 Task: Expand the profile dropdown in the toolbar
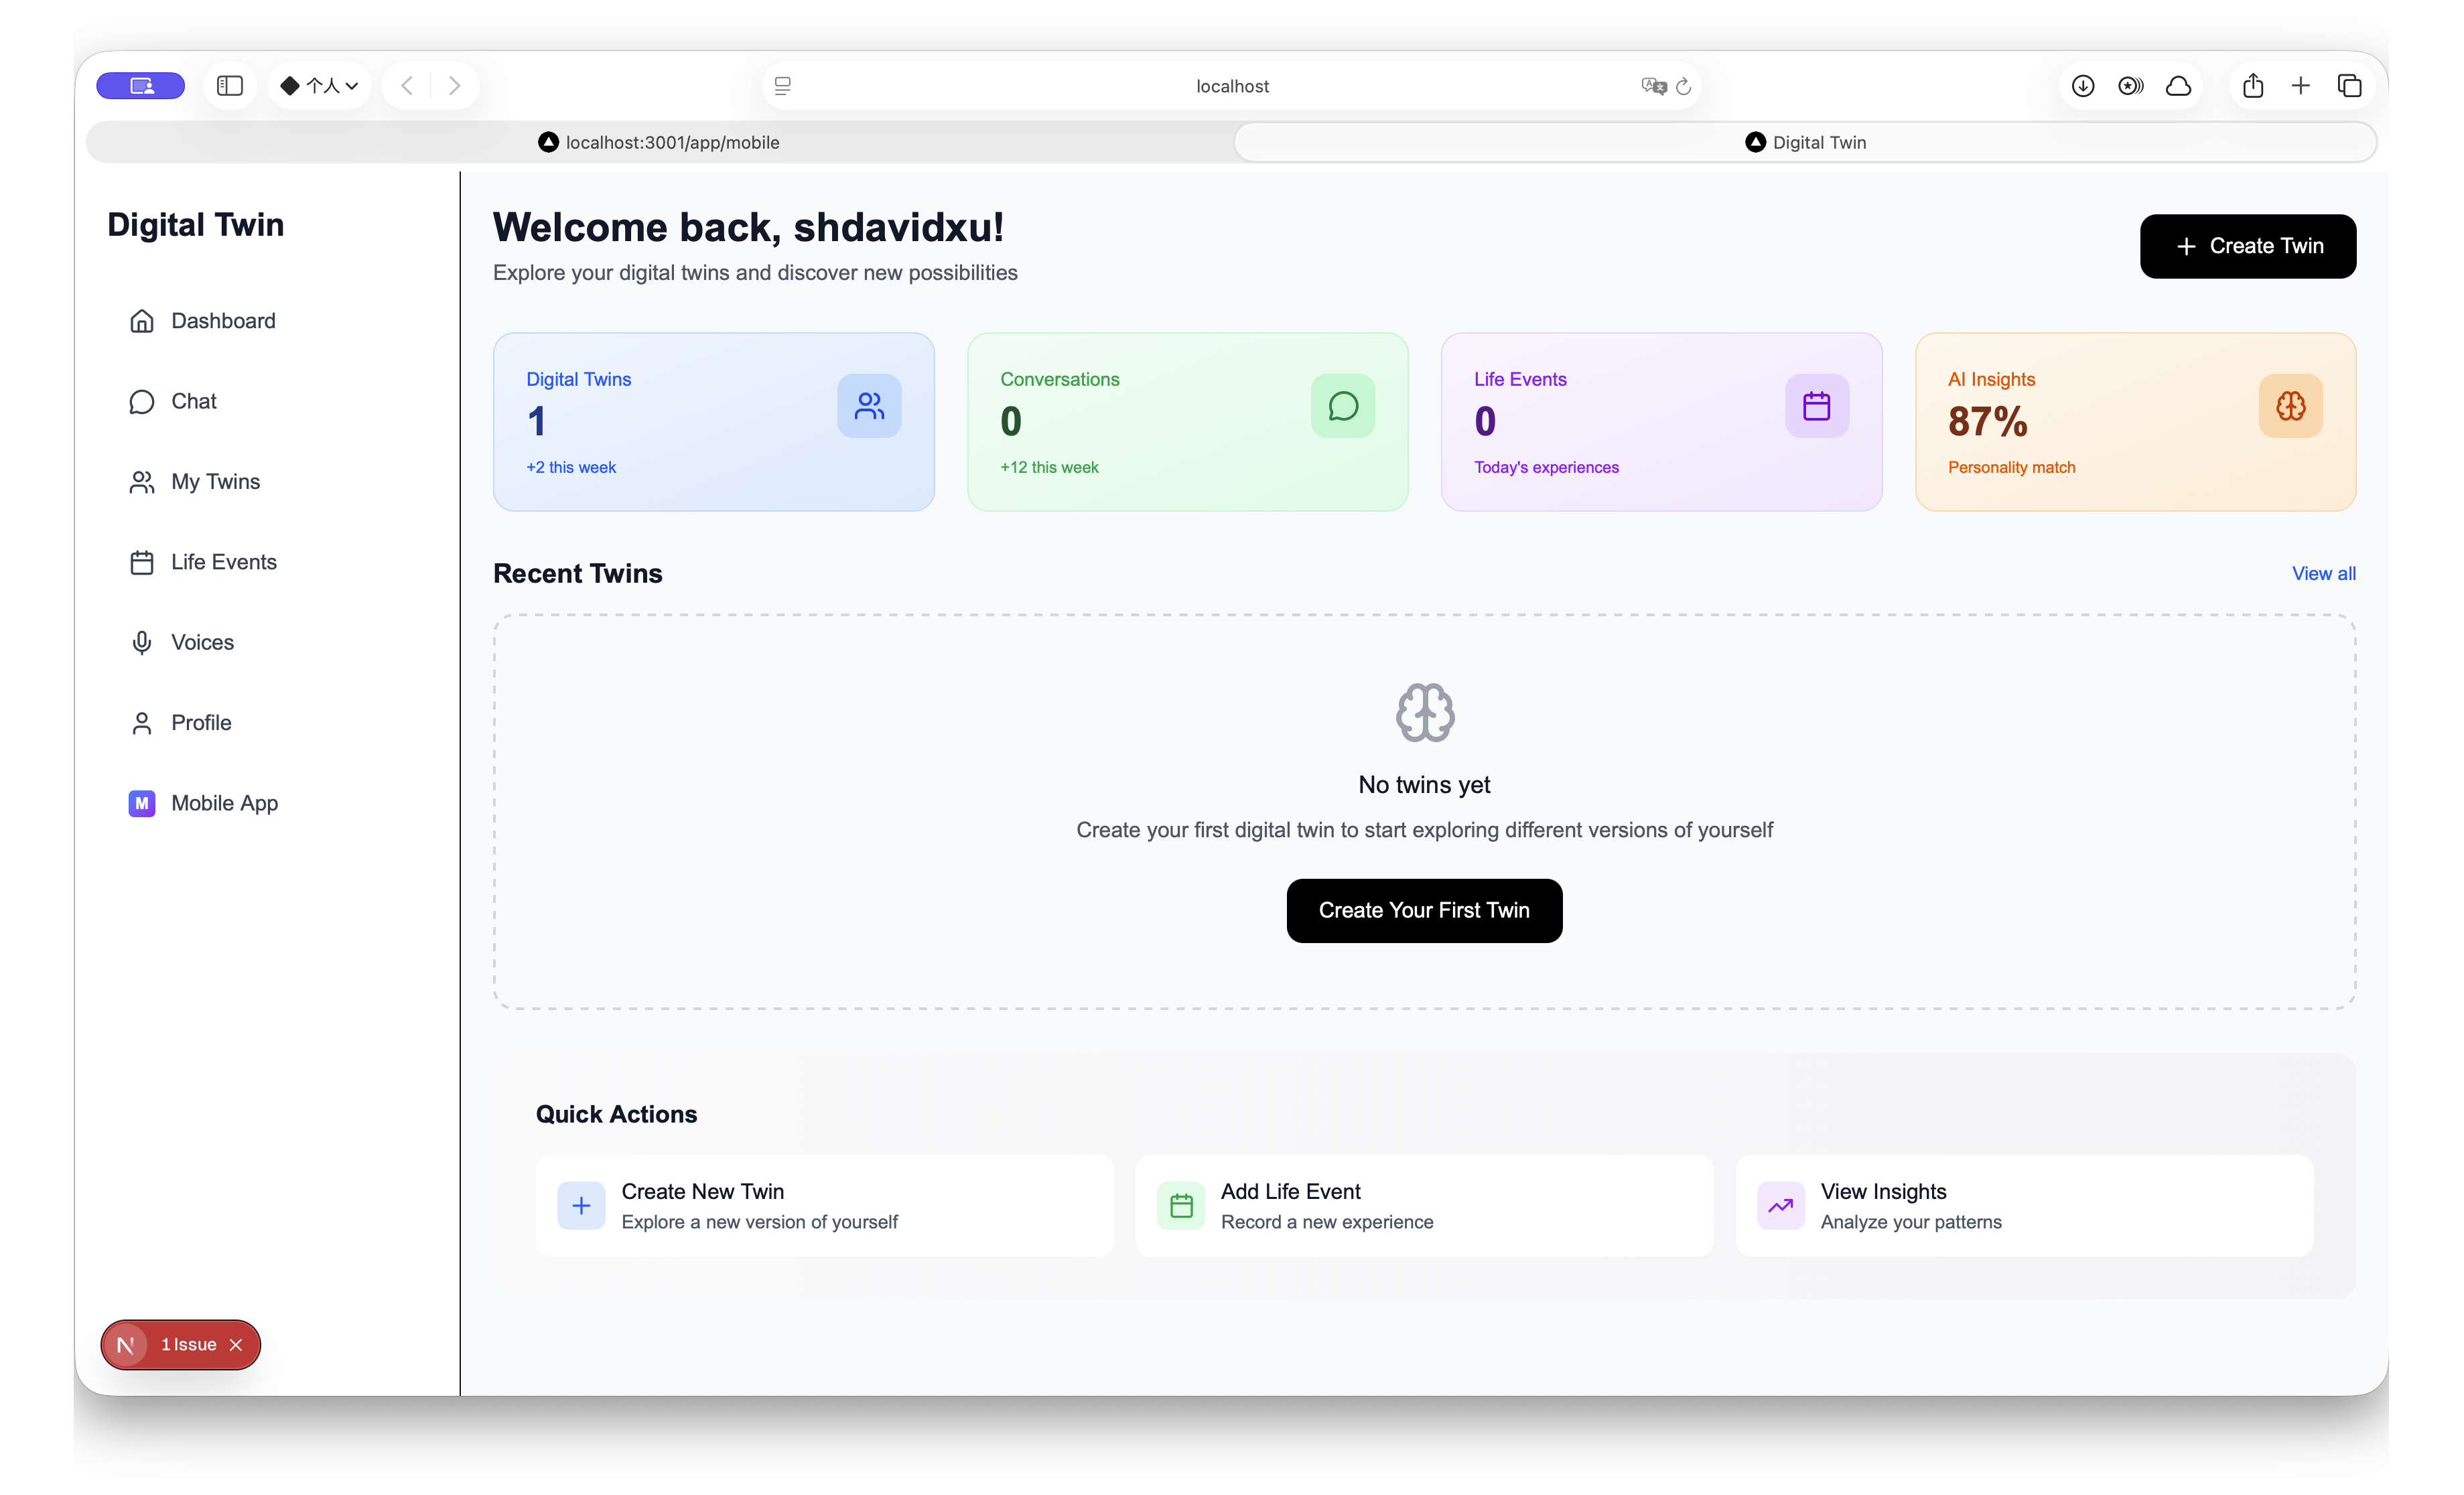pos(320,86)
